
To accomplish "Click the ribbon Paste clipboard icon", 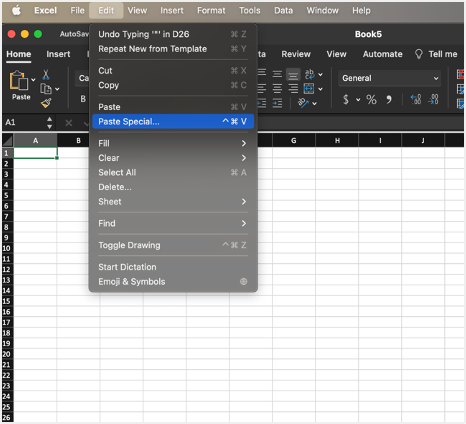I will pos(19,81).
